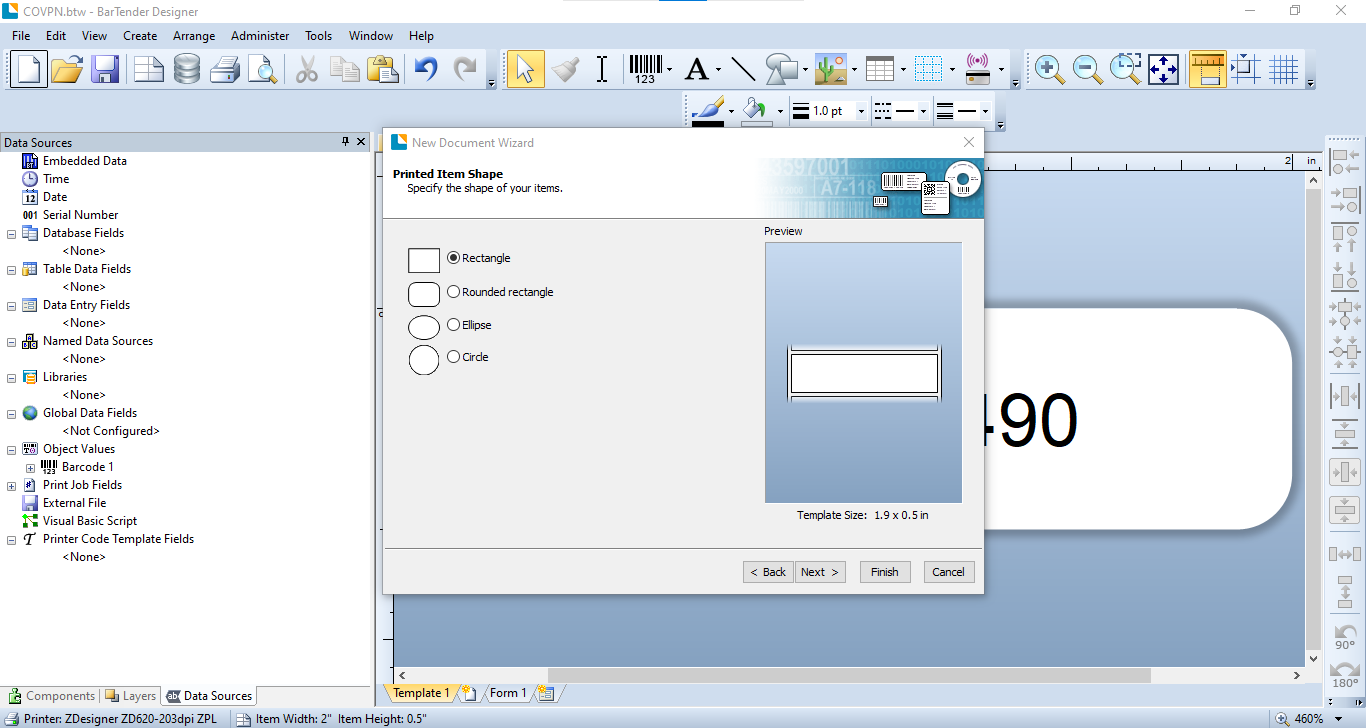1366x728 pixels.
Task: Open the Administer menu
Action: click(260, 35)
